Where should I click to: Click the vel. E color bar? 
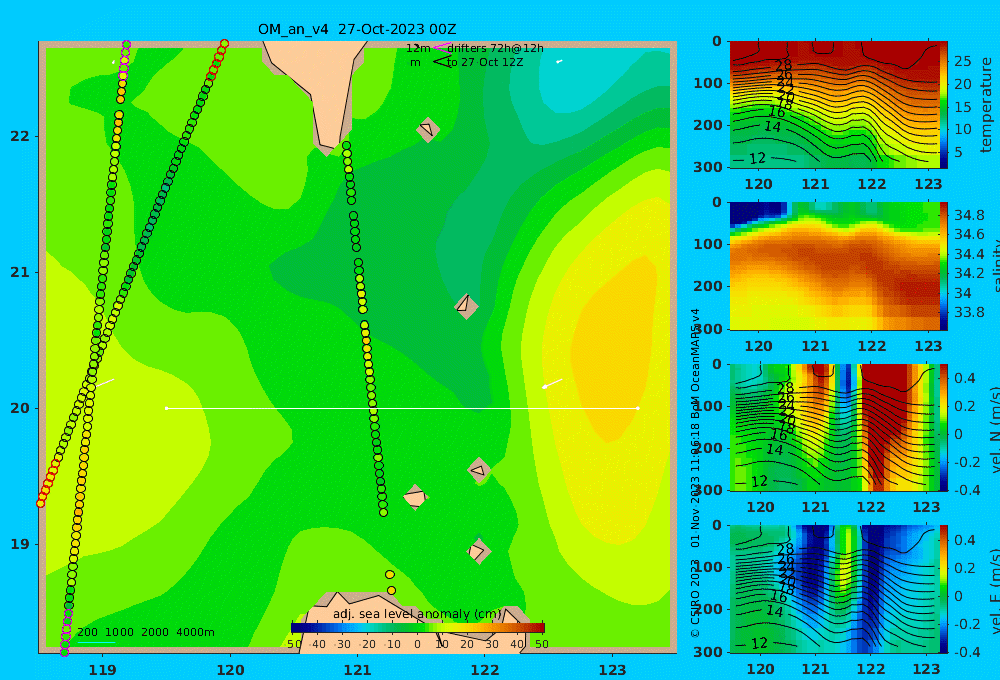944,589
